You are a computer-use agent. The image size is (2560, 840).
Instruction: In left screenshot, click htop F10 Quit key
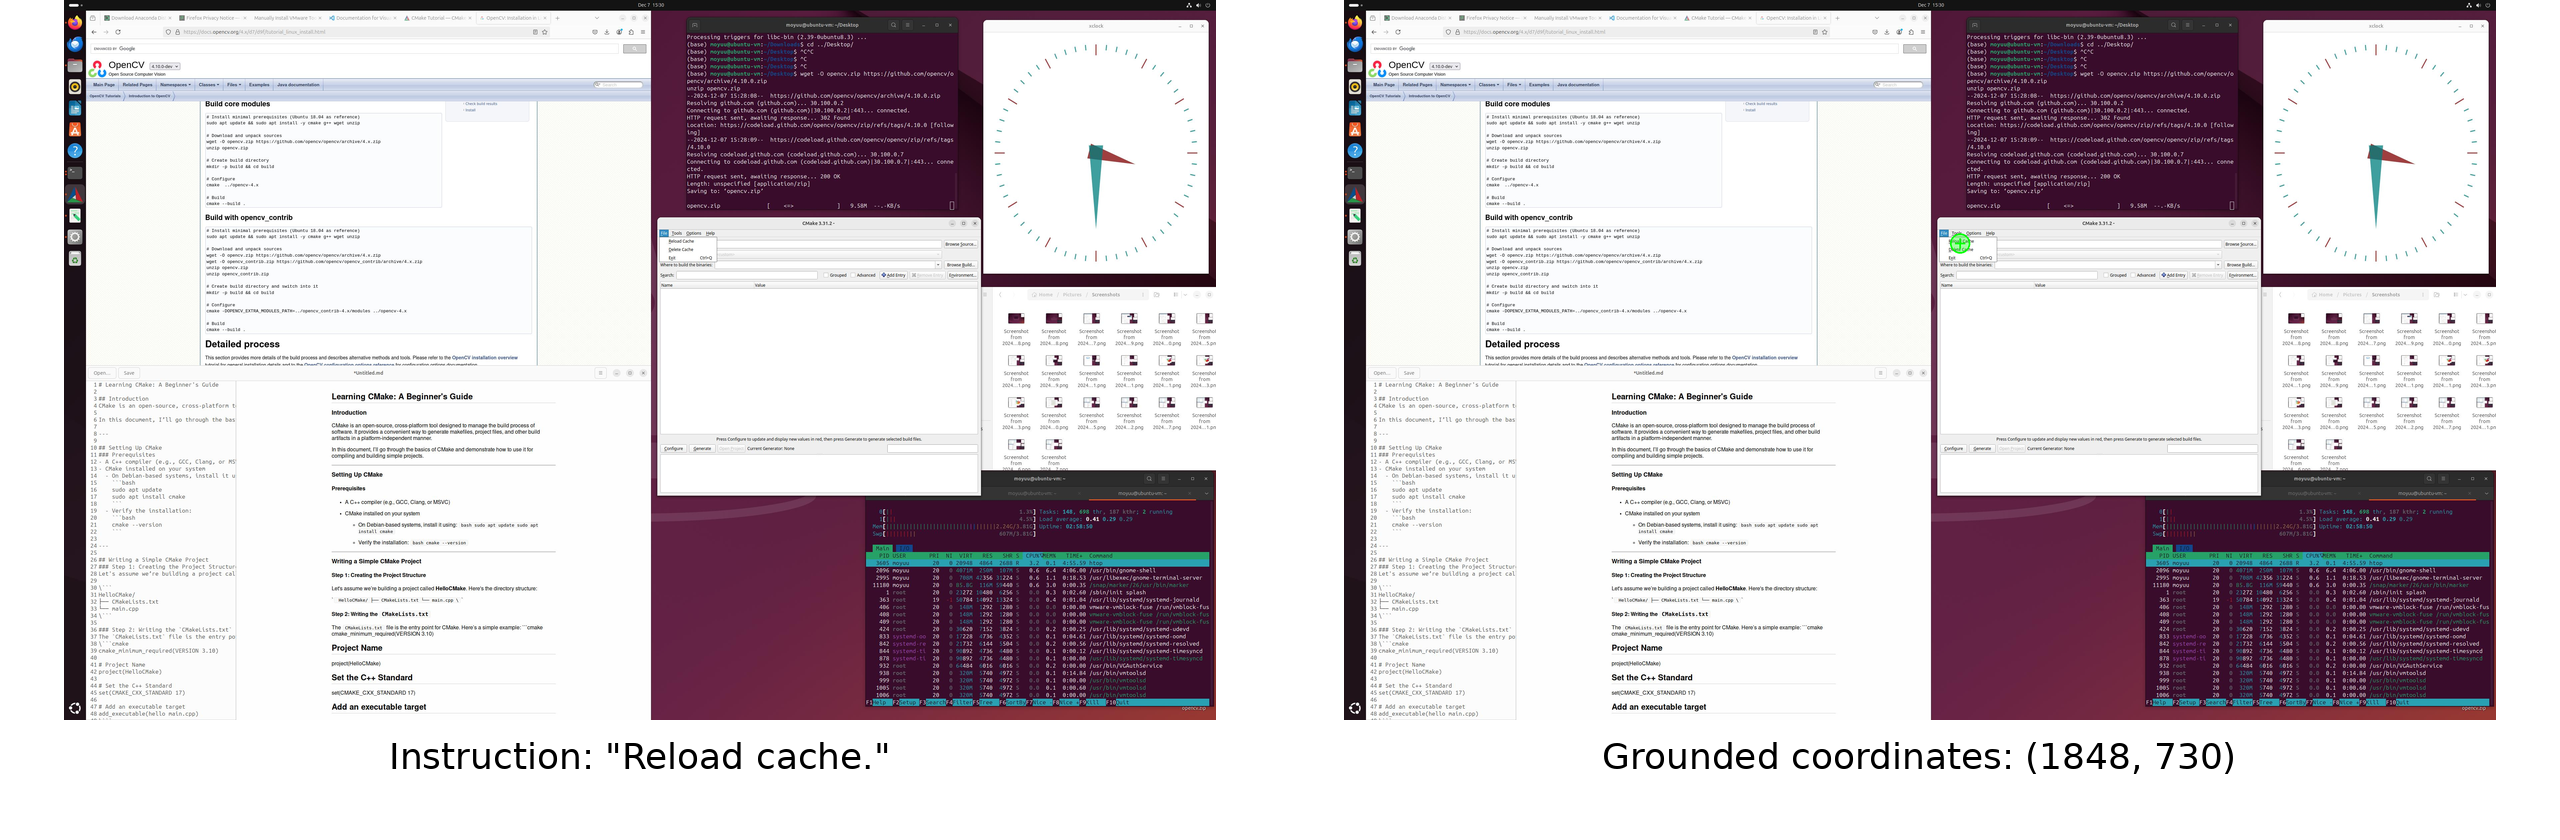(1118, 703)
